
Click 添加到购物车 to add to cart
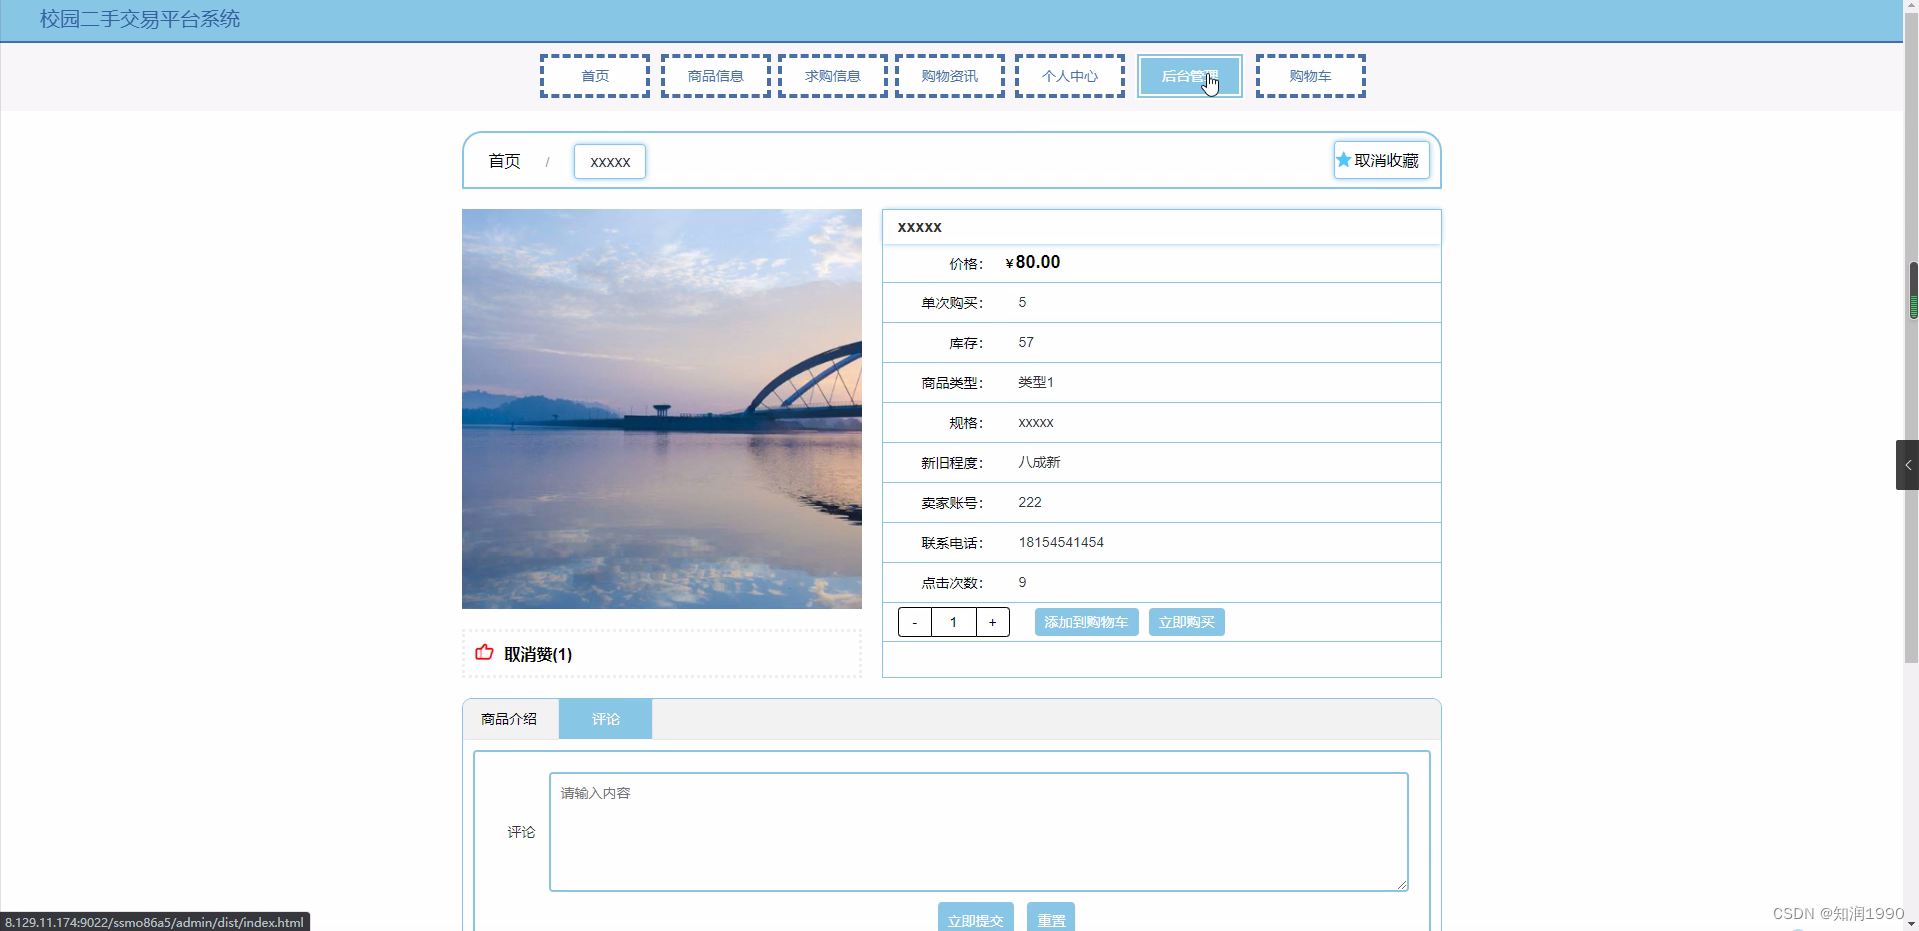(x=1086, y=621)
